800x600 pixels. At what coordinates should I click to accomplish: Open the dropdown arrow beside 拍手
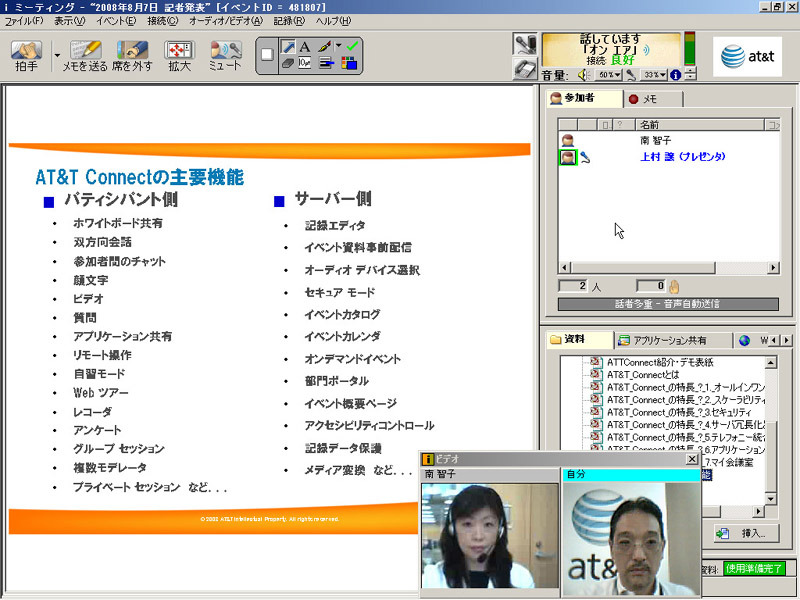pos(57,55)
